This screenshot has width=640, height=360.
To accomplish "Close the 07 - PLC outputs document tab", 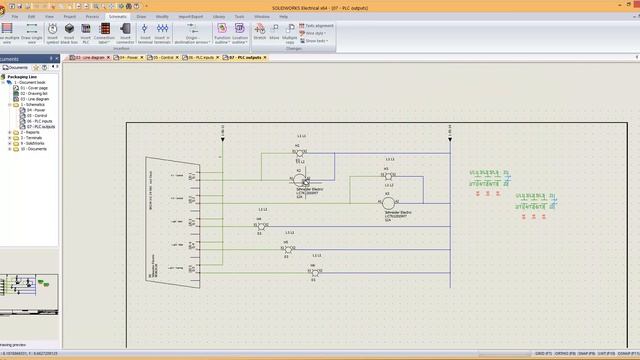I will [x=265, y=58].
